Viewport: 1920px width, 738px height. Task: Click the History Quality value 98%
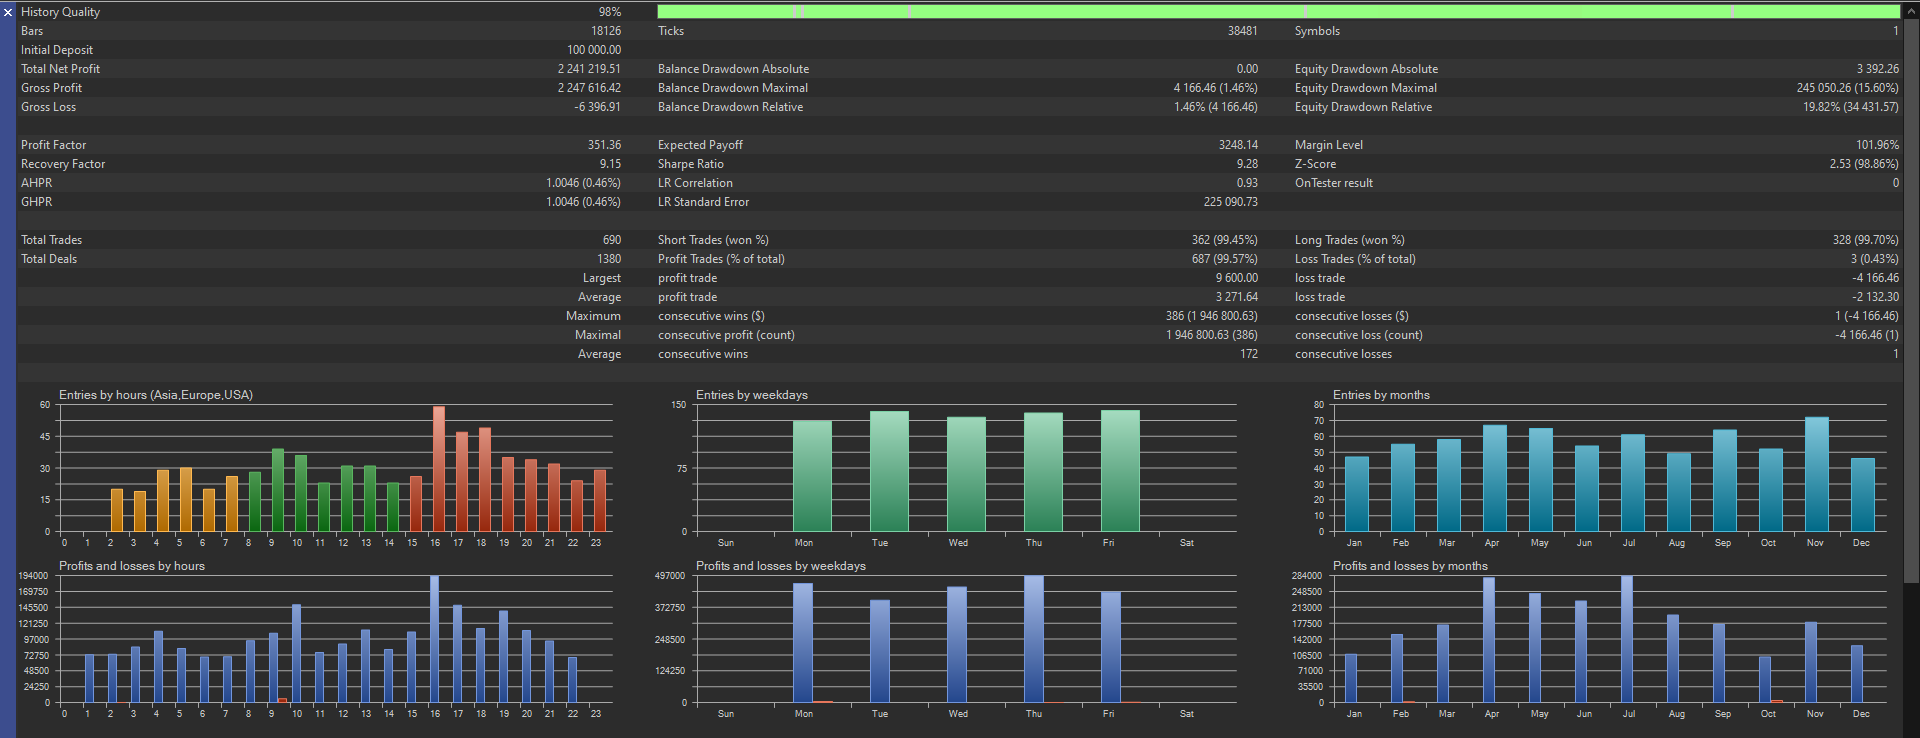pos(610,12)
